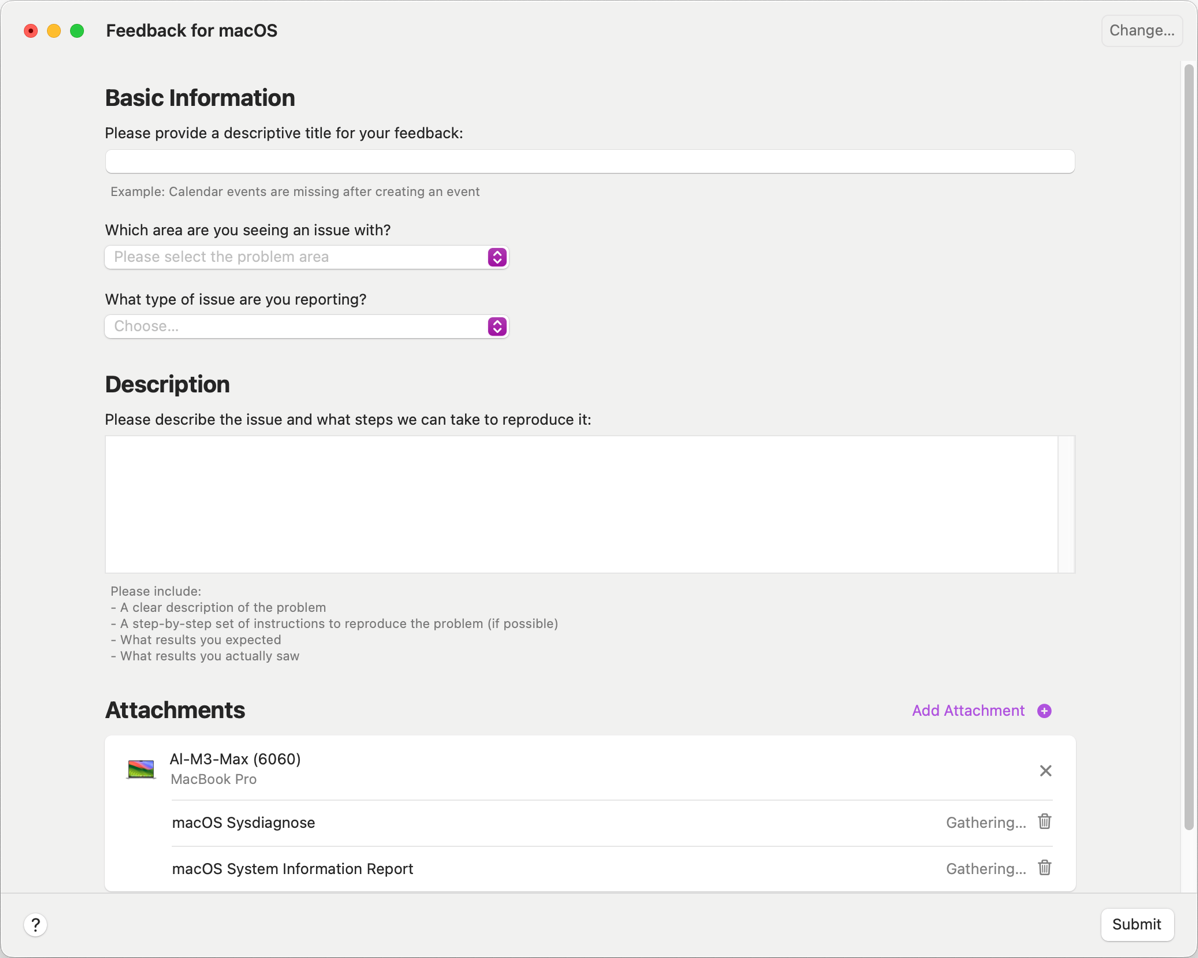Screen dimensions: 1198x958
Task: Open help with the question mark button
Action: [x=35, y=925]
